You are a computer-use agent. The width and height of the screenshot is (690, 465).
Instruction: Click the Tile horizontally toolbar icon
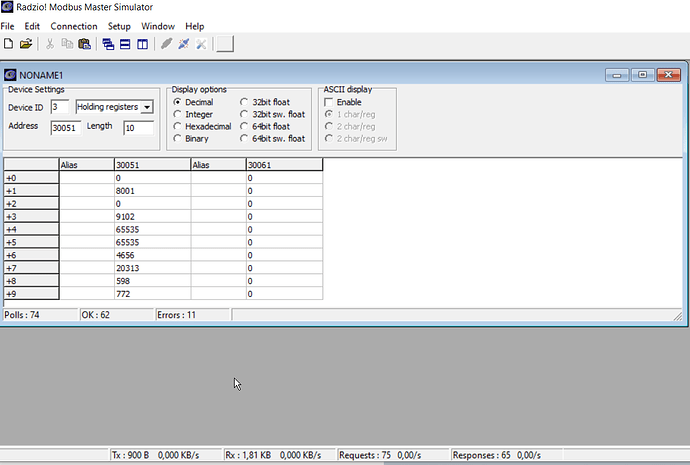tap(125, 44)
